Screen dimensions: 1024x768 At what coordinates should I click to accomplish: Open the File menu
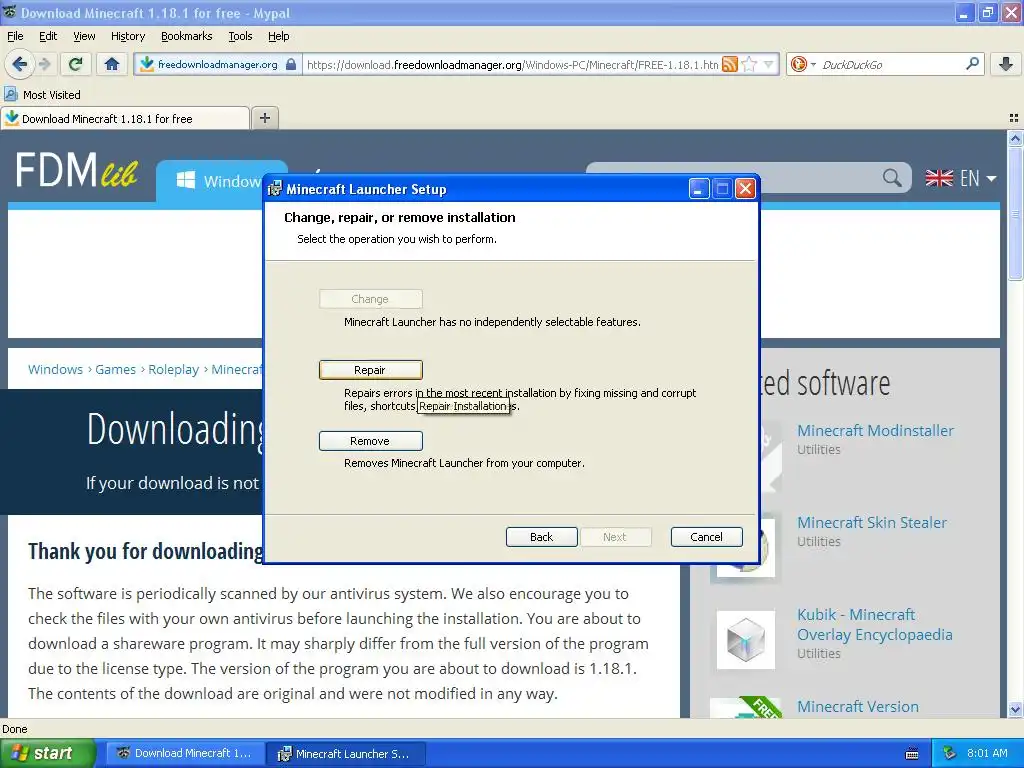click(x=15, y=36)
